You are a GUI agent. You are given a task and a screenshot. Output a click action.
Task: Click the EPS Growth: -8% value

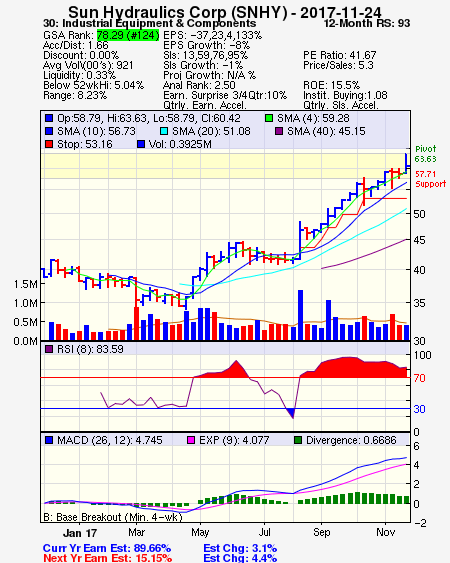[207, 45]
